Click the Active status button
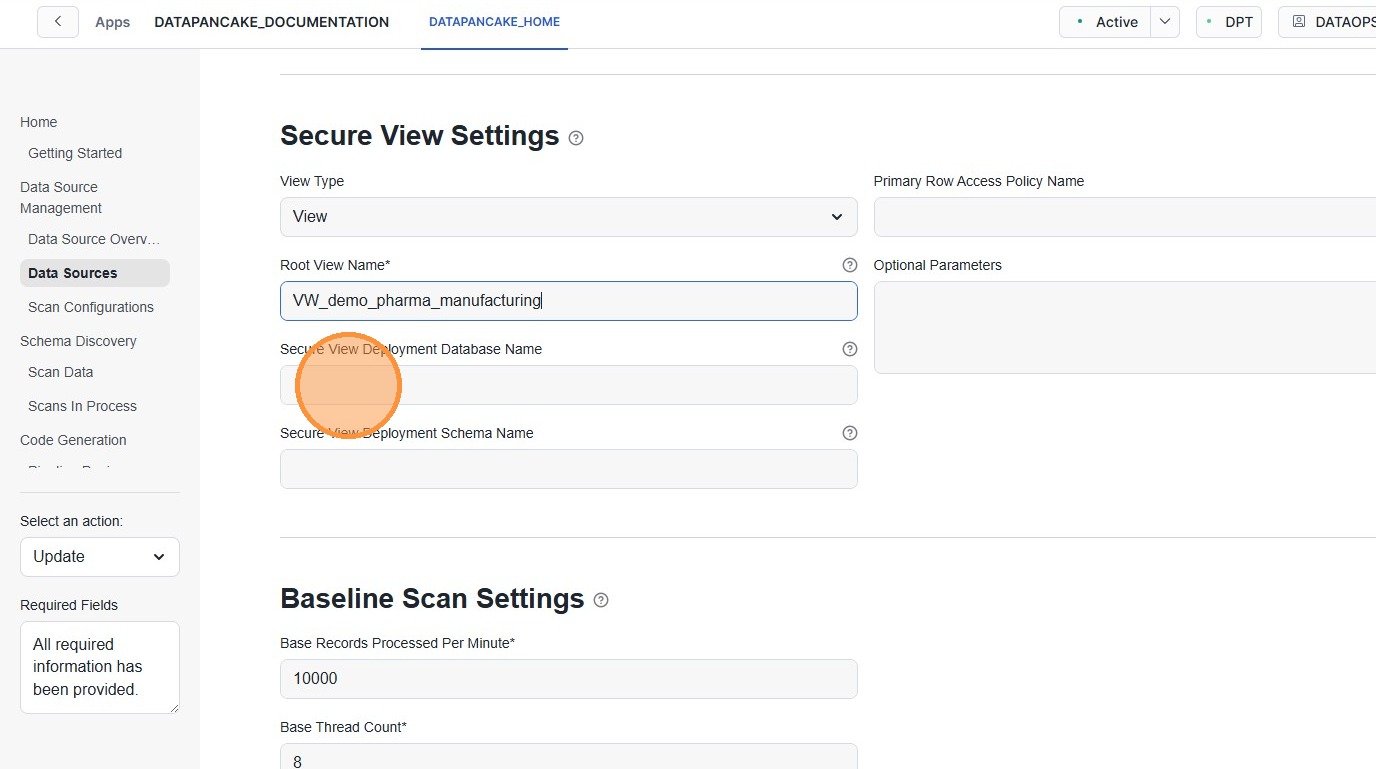Viewport: 1376px width, 769px height. (1106, 22)
